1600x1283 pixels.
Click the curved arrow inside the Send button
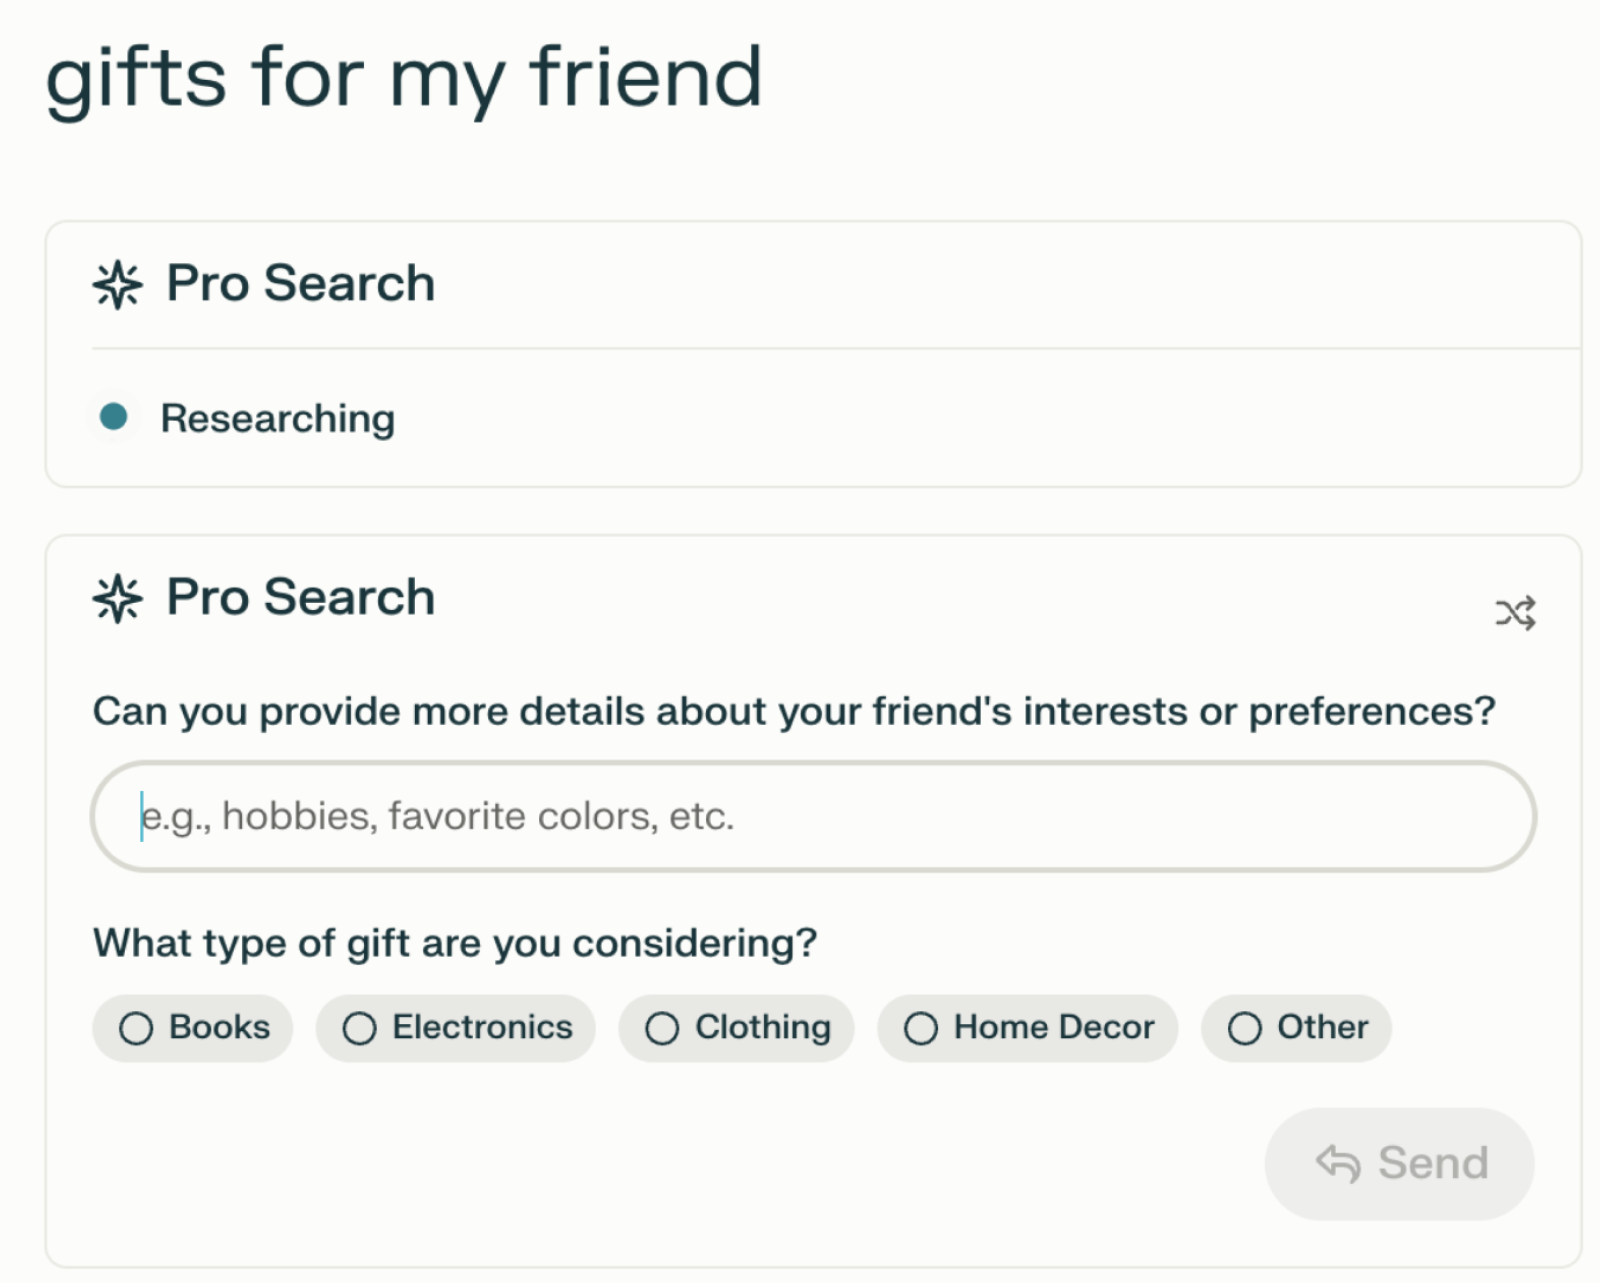click(1340, 1163)
